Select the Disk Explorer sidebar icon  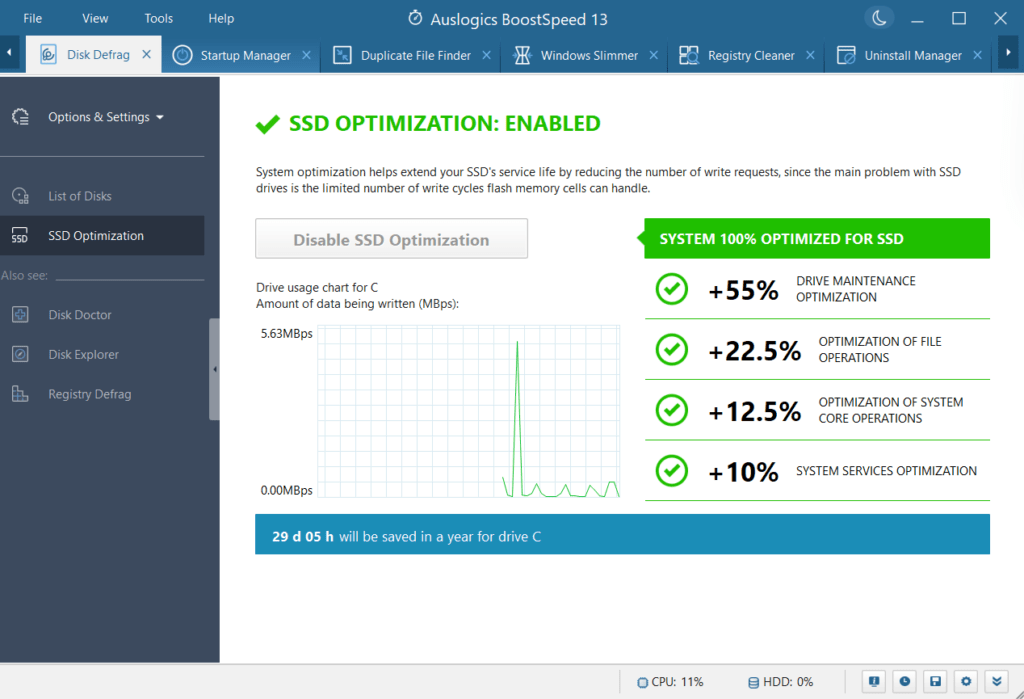(21, 354)
